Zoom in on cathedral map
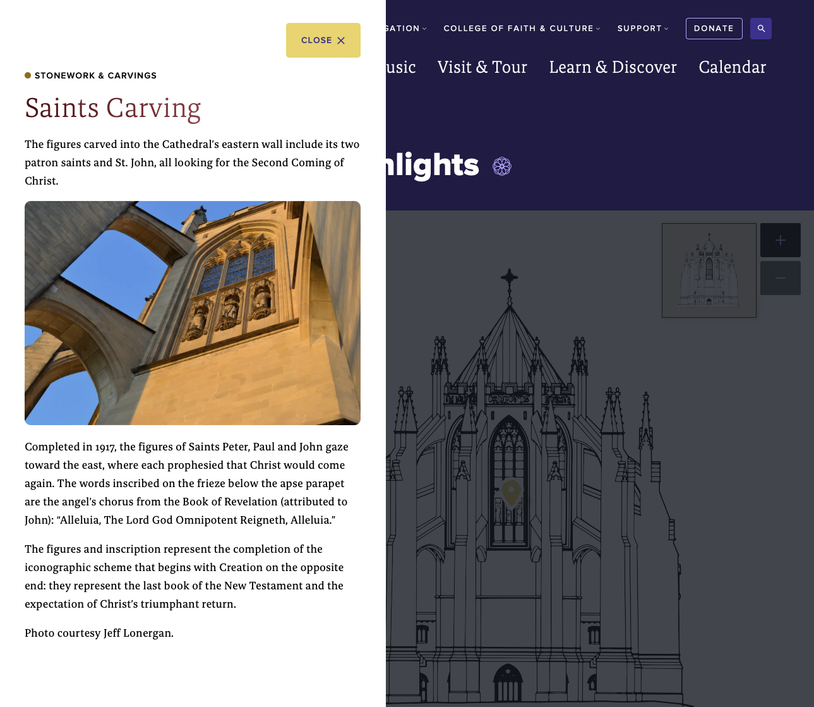Image resolution: width=814 pixels, height=707 pixels. 780,240
